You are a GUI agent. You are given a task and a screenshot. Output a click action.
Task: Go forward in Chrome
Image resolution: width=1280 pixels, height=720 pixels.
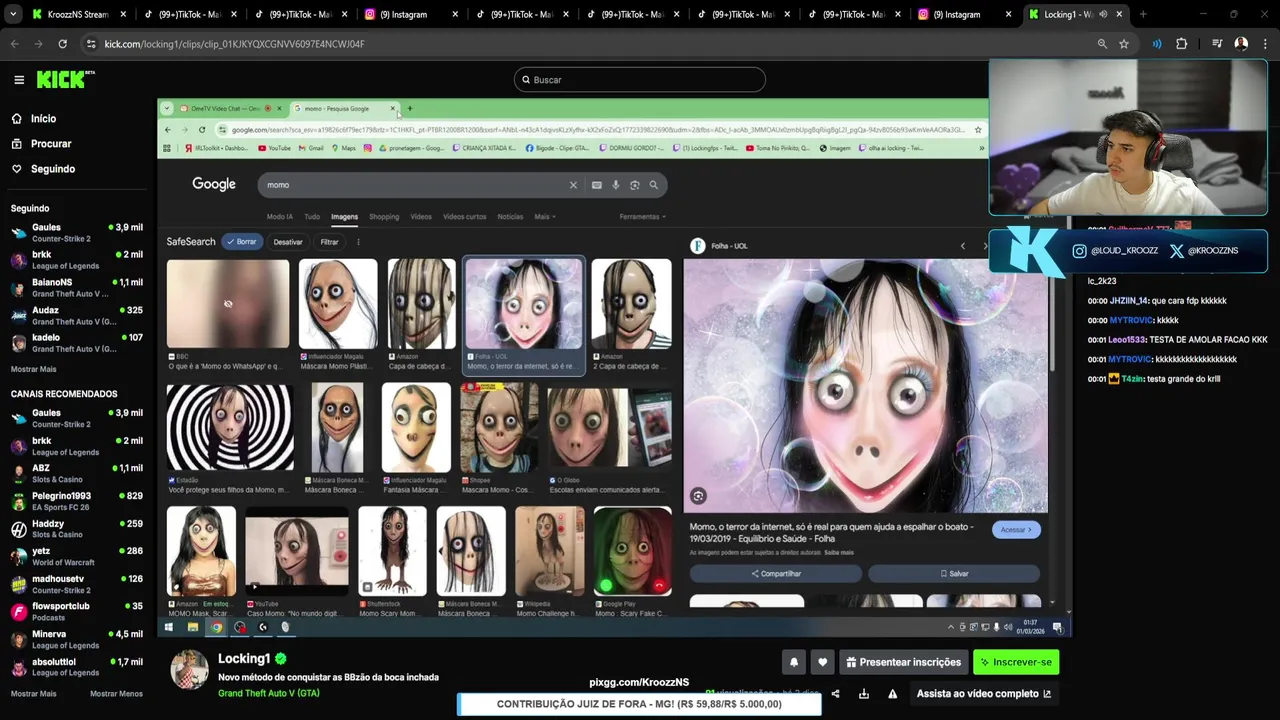click(38, 44)
